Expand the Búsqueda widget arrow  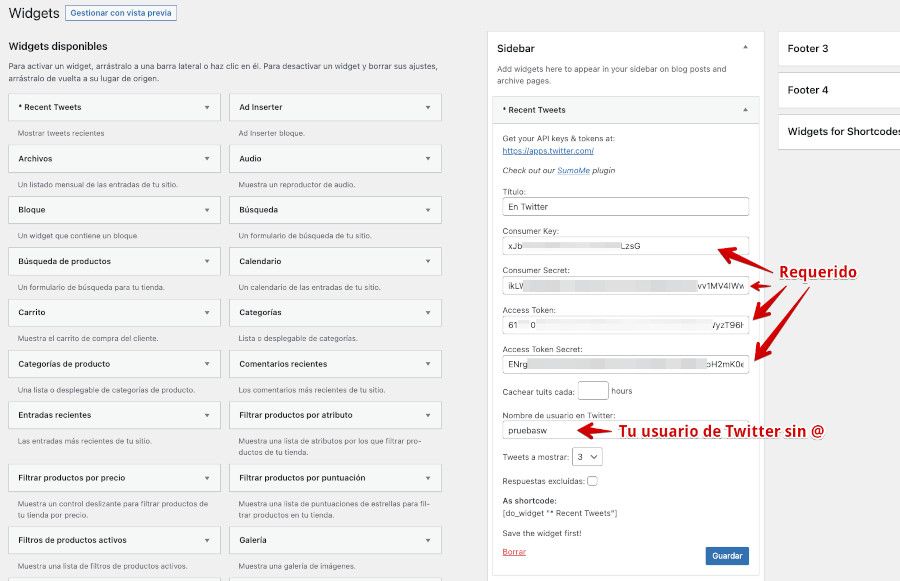428,210
